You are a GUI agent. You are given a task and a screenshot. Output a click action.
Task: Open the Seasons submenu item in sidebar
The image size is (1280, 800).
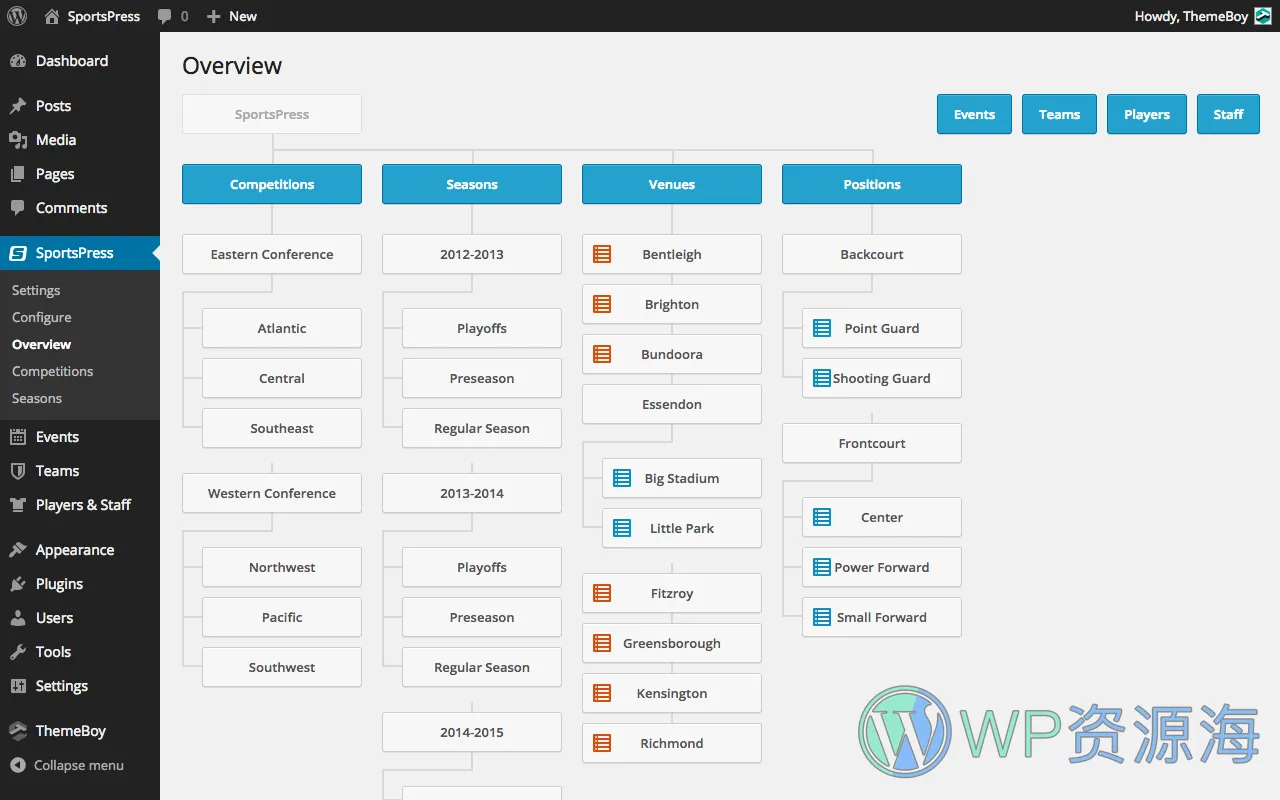(37, 398)
